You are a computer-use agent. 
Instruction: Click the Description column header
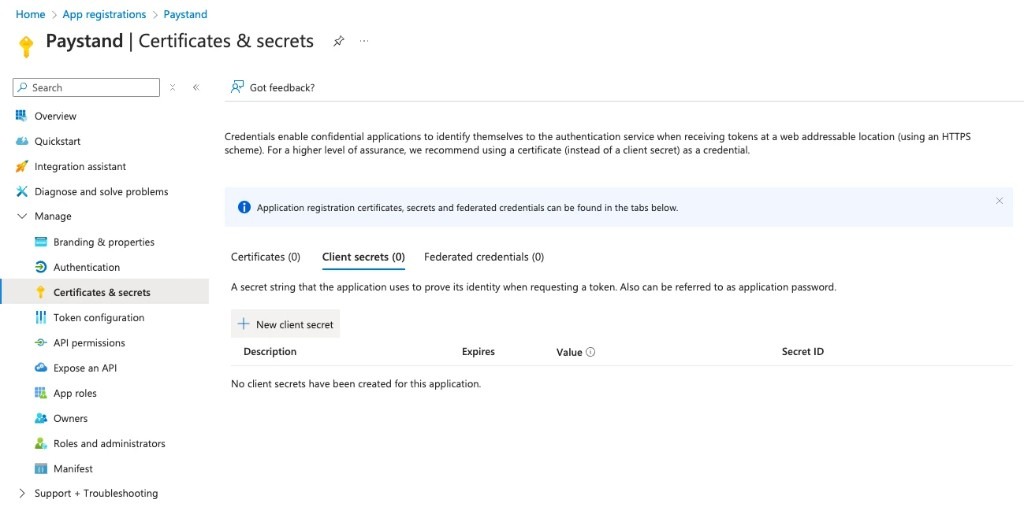[x=270, y=351]
